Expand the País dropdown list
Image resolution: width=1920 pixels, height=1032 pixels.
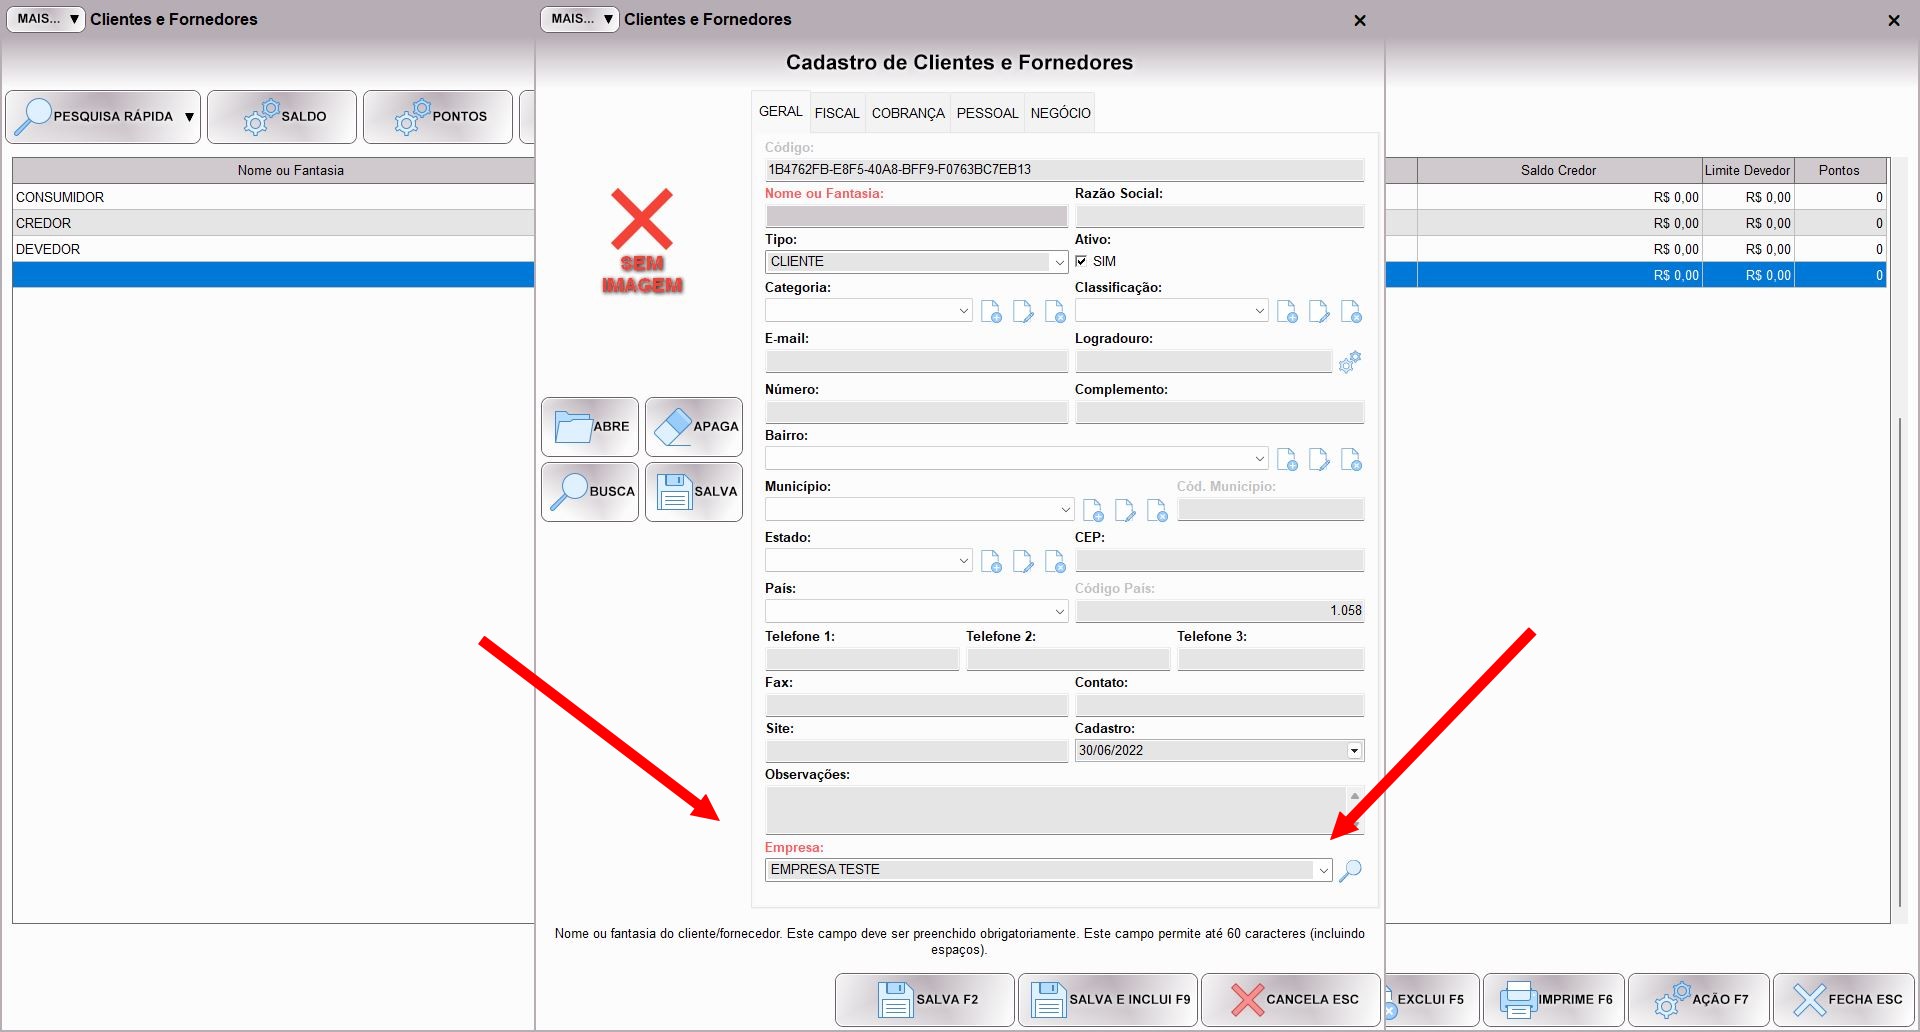[1059, 611]
